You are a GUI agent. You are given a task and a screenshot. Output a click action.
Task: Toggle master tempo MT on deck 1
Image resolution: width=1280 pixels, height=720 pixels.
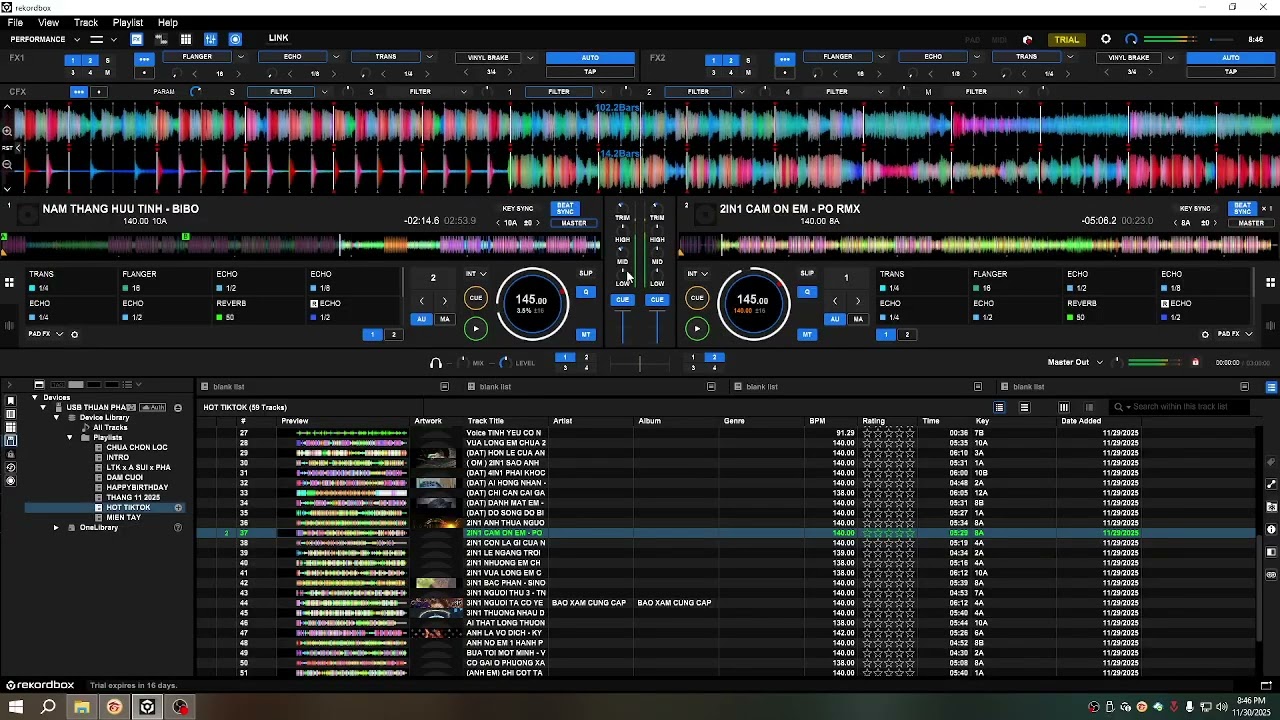click(x=586, y=334)
